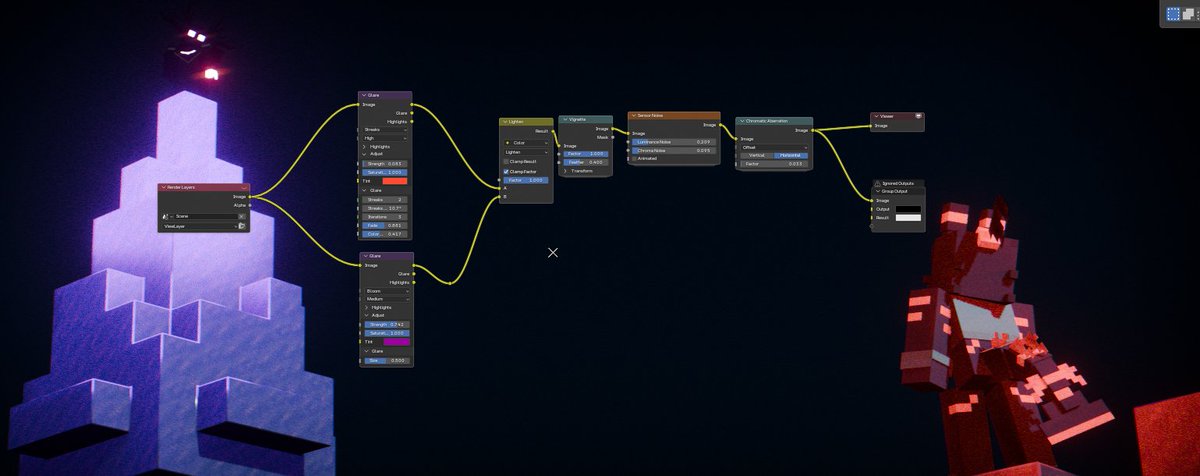This screenshot has height=476, width=1200.
Task: Click Strength 0.083 slider in upper Glare
Action: [384, 164]
